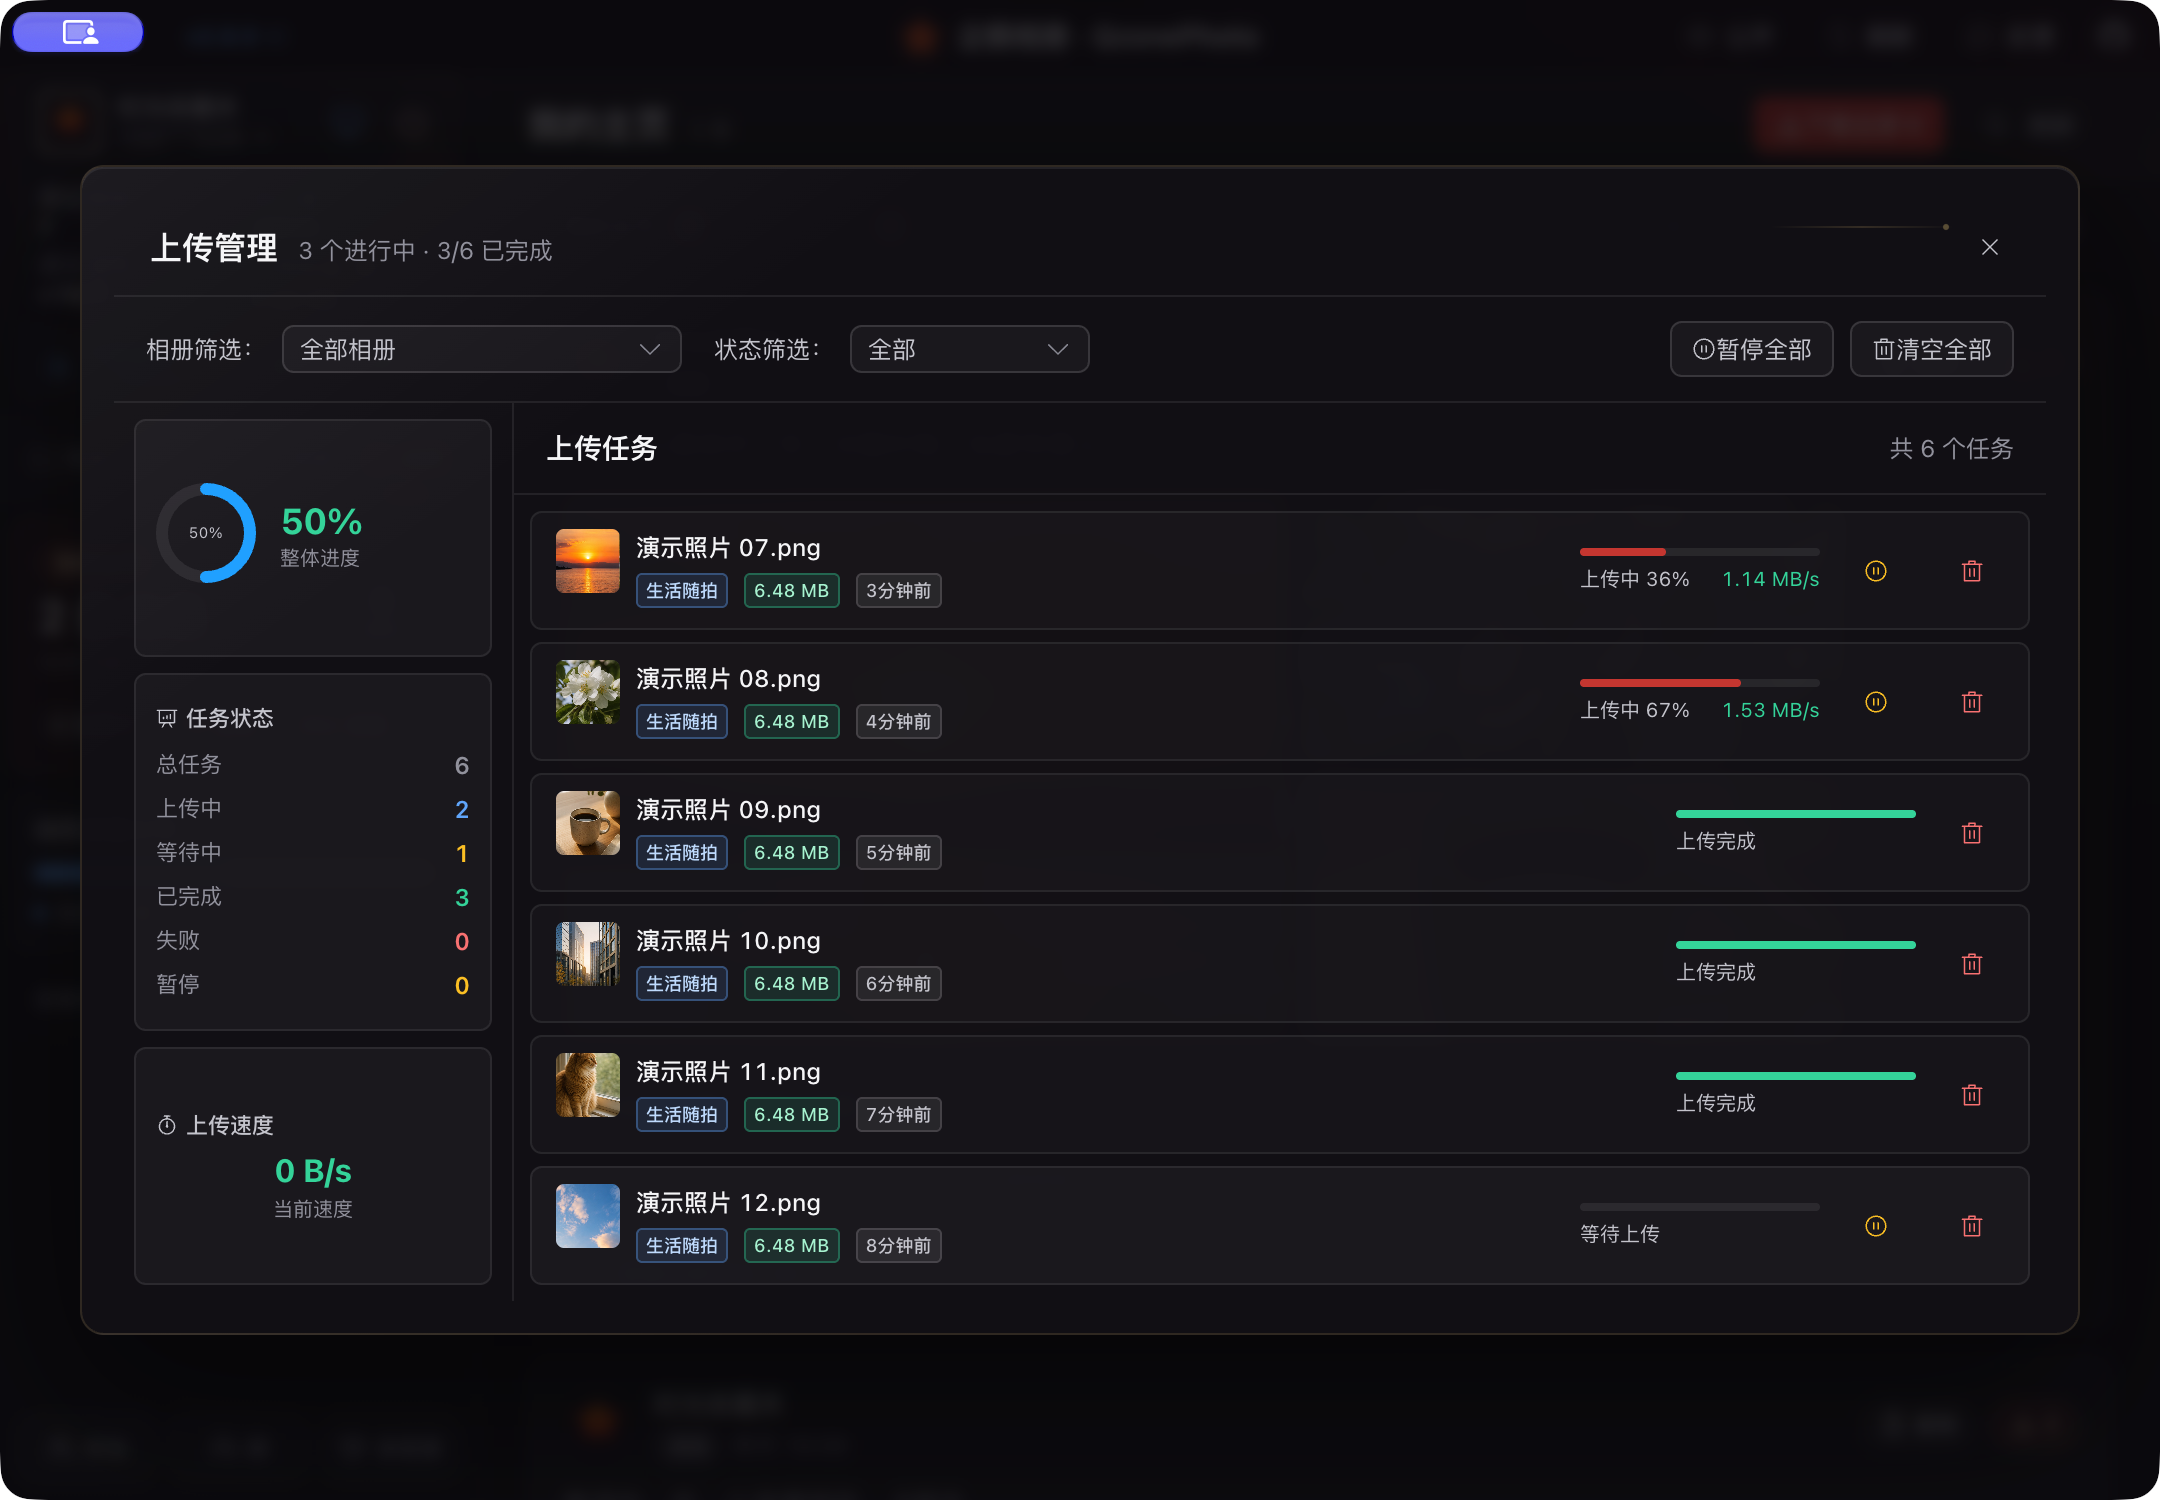Open the 相册筛选 dropdown showing 全部相册
Viewport: 2160px width, 1500px height.
pos(481,349)
